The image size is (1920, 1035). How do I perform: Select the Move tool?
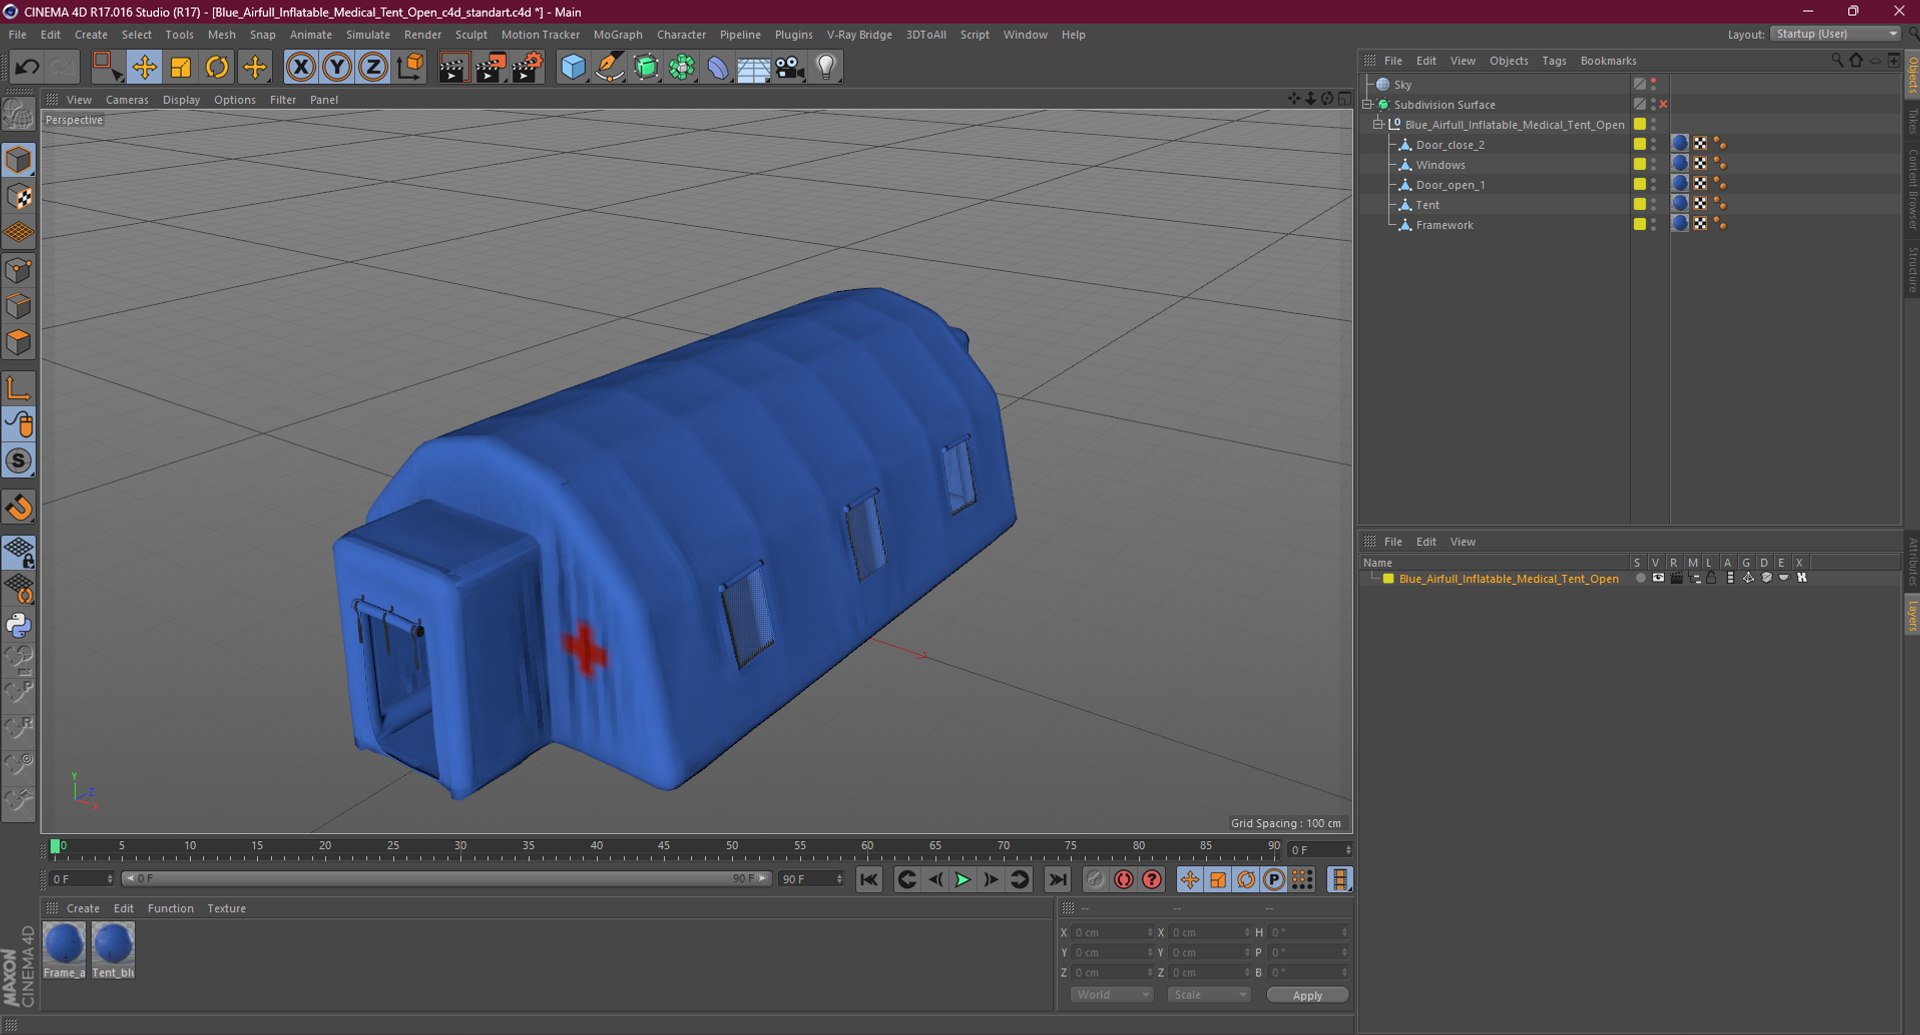click(x=144, y=67)
